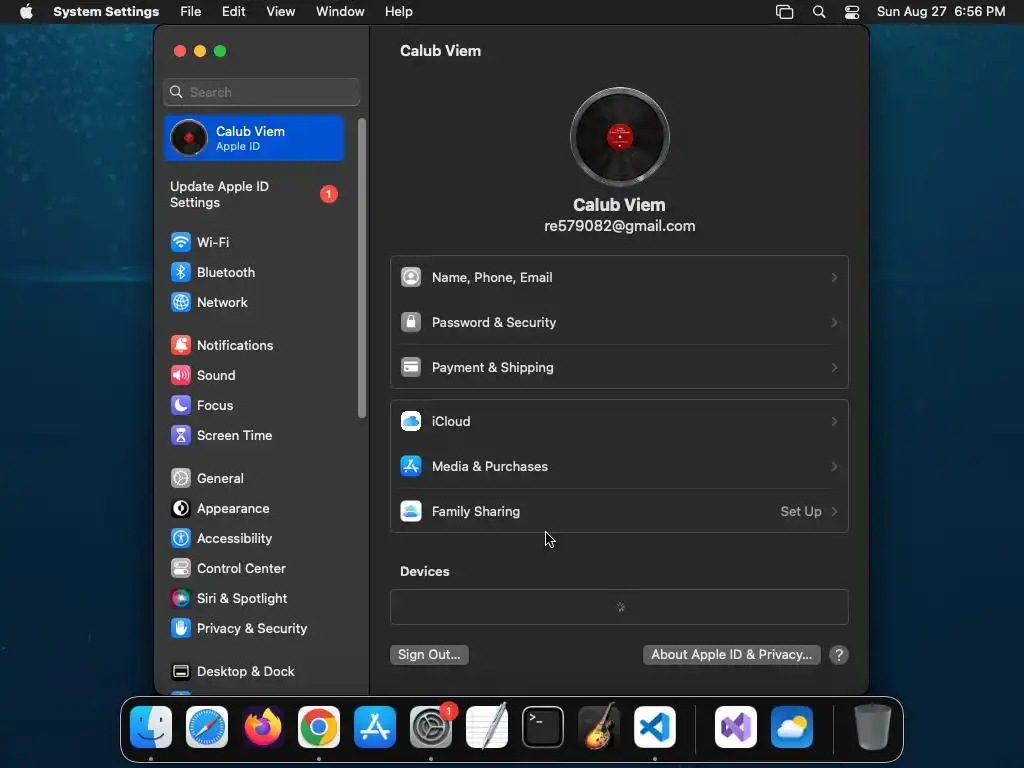Open Visual Studio from the Dock
Image resolution: width=1024 pixels, height=768 pixels.
pos(736,727)
